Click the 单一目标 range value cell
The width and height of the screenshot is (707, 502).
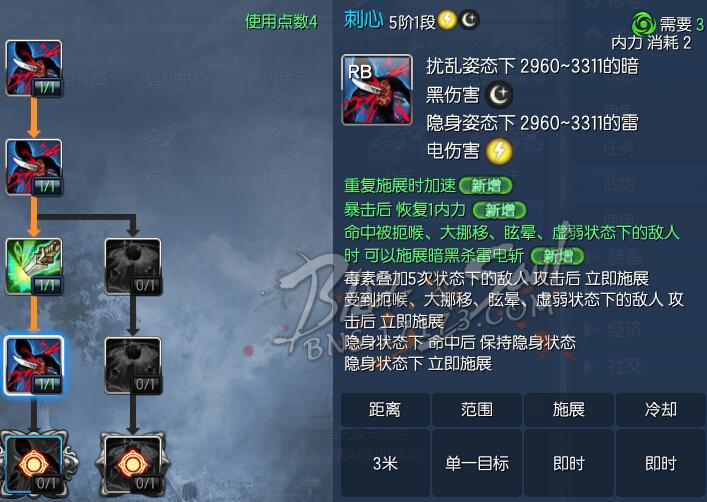(477, 463)
